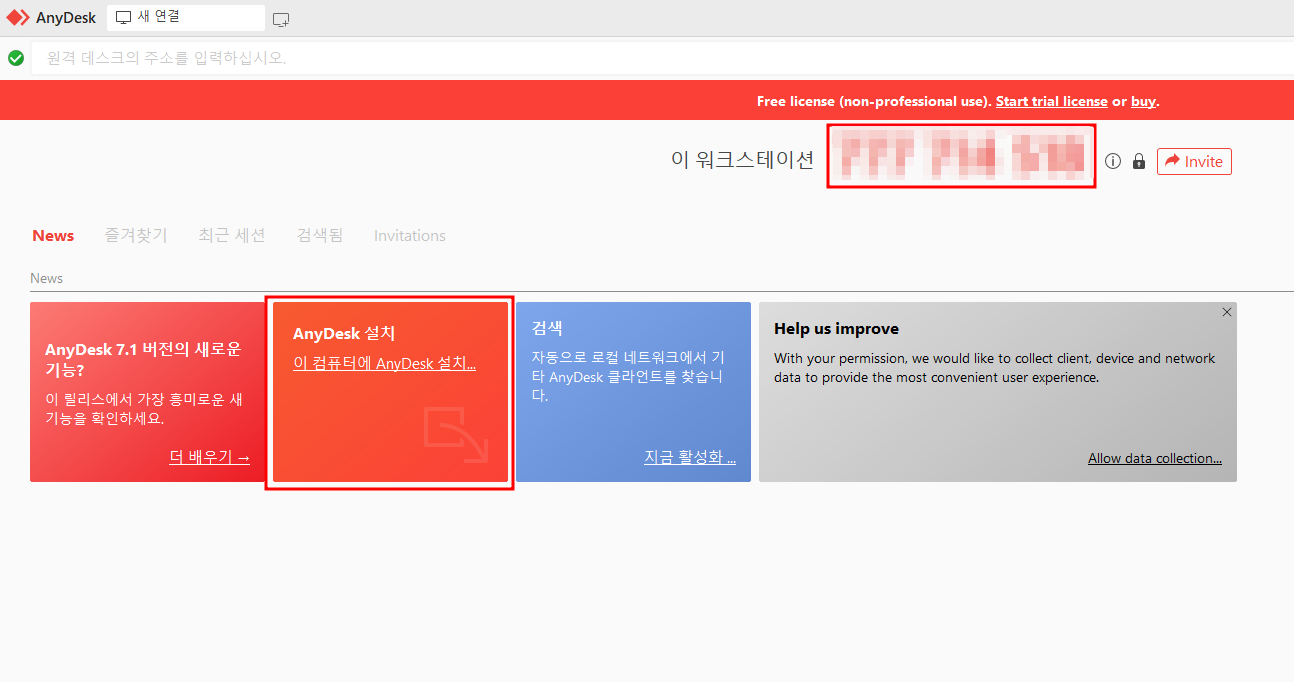Click the lock icon beside Invite
This screenshot has height=682, width=1294.
pos(1139,161)
